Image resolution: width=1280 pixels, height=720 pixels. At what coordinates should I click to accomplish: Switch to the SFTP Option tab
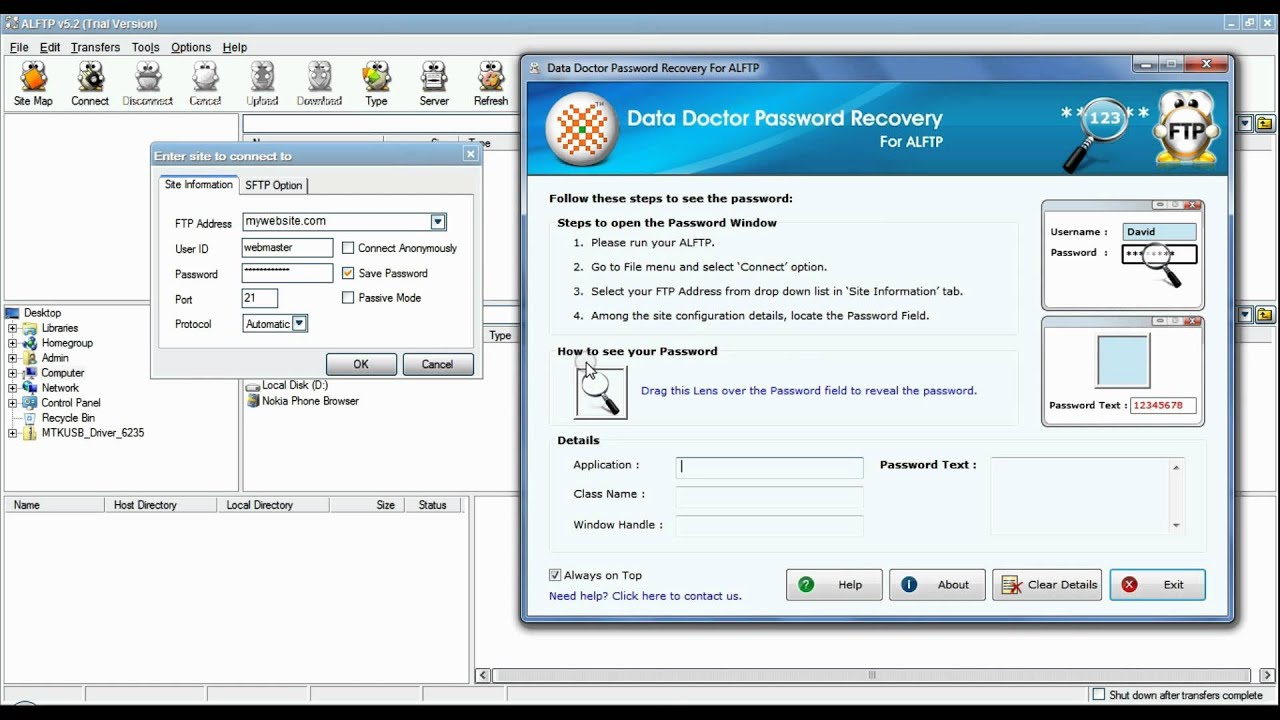coord(273,185)
